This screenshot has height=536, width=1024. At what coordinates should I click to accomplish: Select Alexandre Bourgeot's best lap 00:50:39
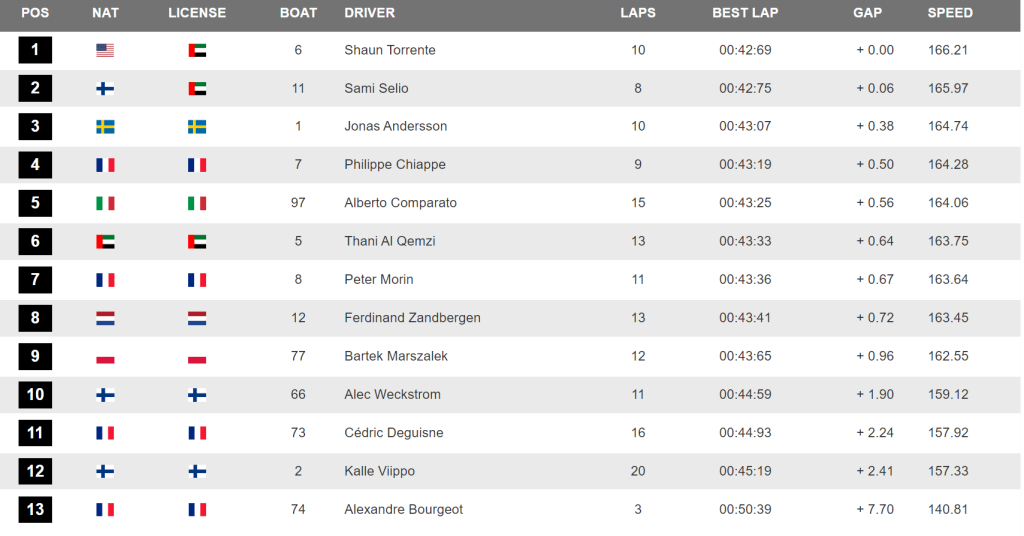[745, 509]
